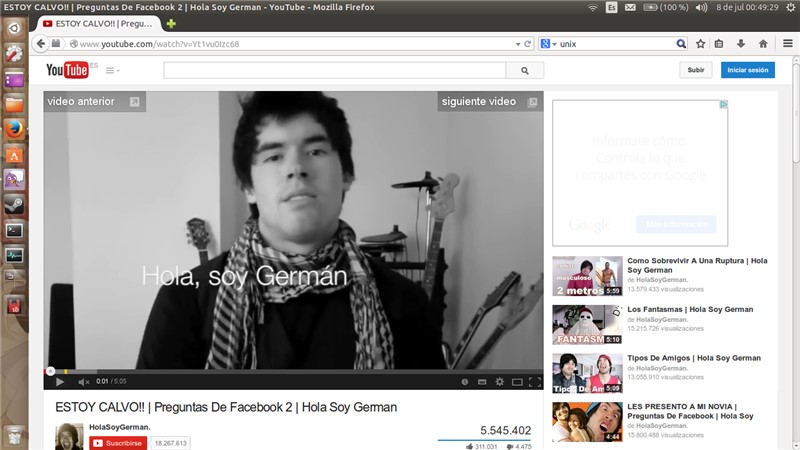Enter fullscreen mode in the player

click(x=535, y=382)
